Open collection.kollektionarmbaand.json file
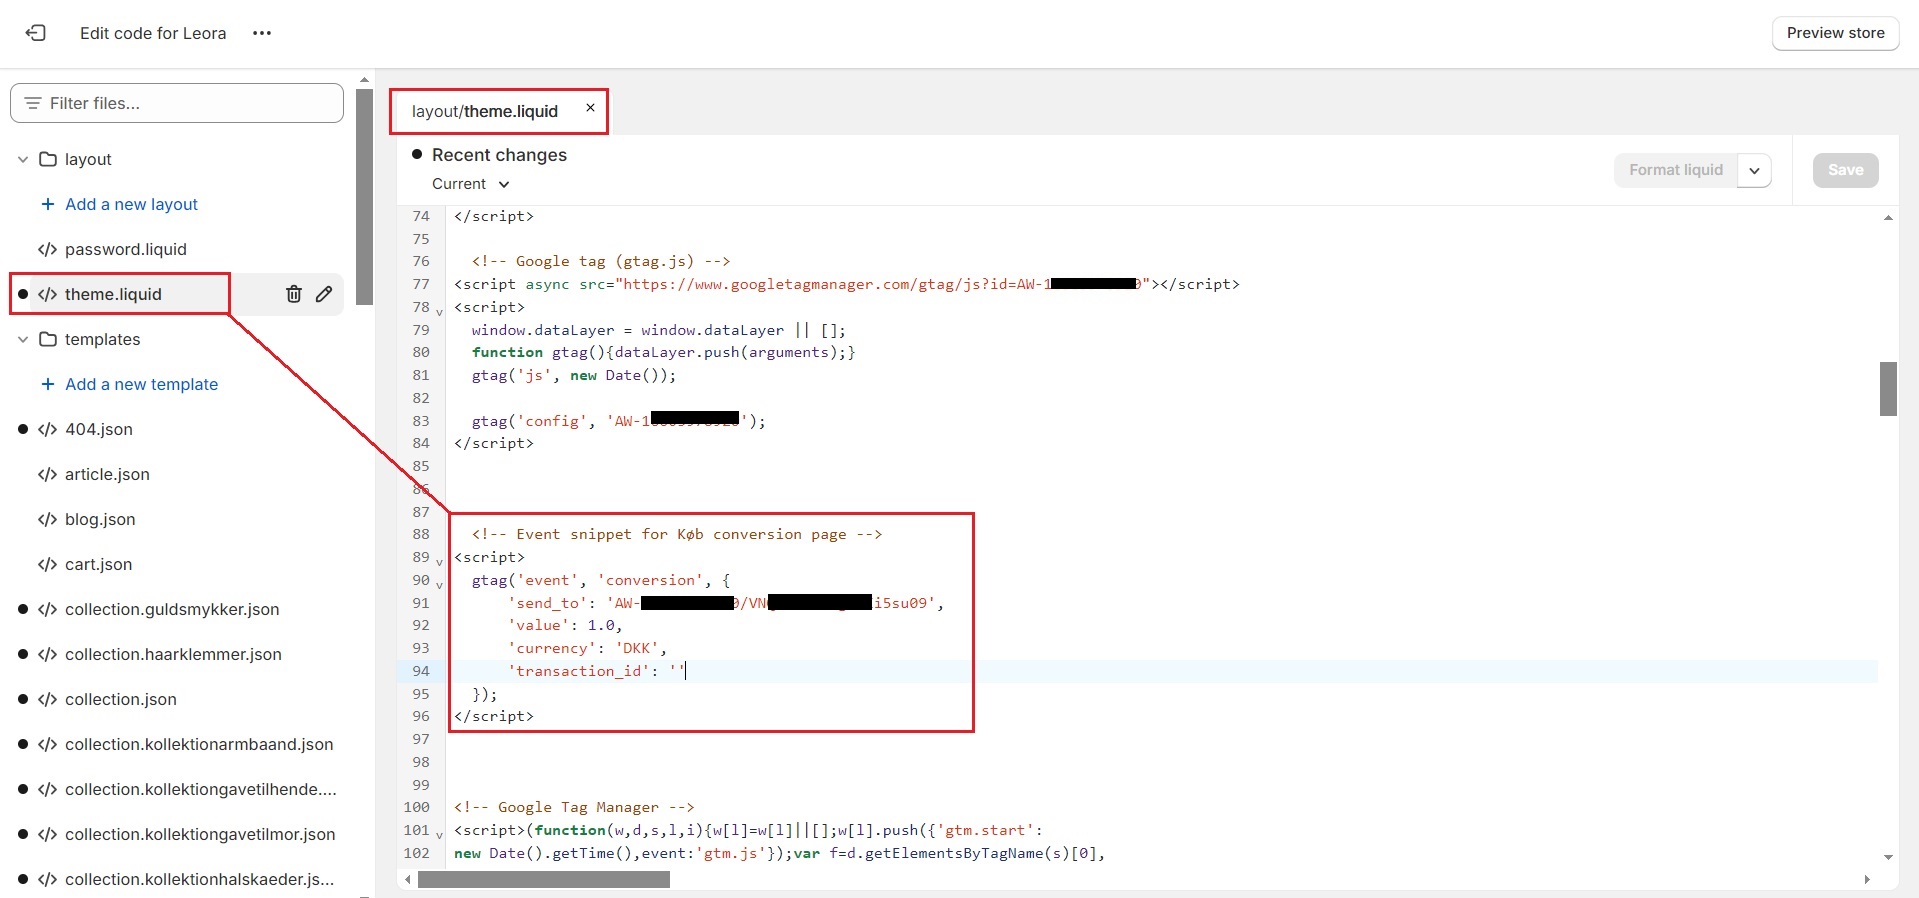This screenshot has width=1919, height=898. pos(199,744)
